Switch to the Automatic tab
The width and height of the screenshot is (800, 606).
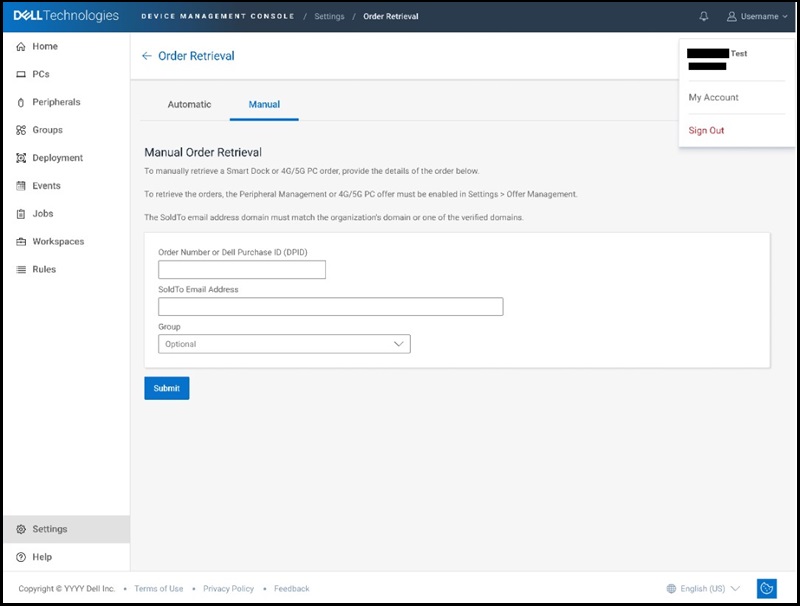click(x=191, y=103)
